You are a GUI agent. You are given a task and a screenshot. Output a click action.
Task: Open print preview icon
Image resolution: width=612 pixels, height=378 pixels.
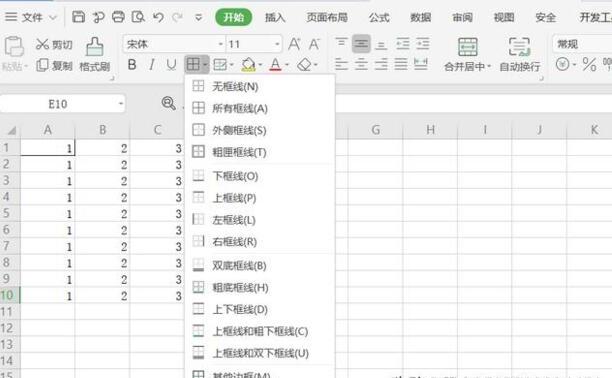pyautogui.click(x=138, y=17)
